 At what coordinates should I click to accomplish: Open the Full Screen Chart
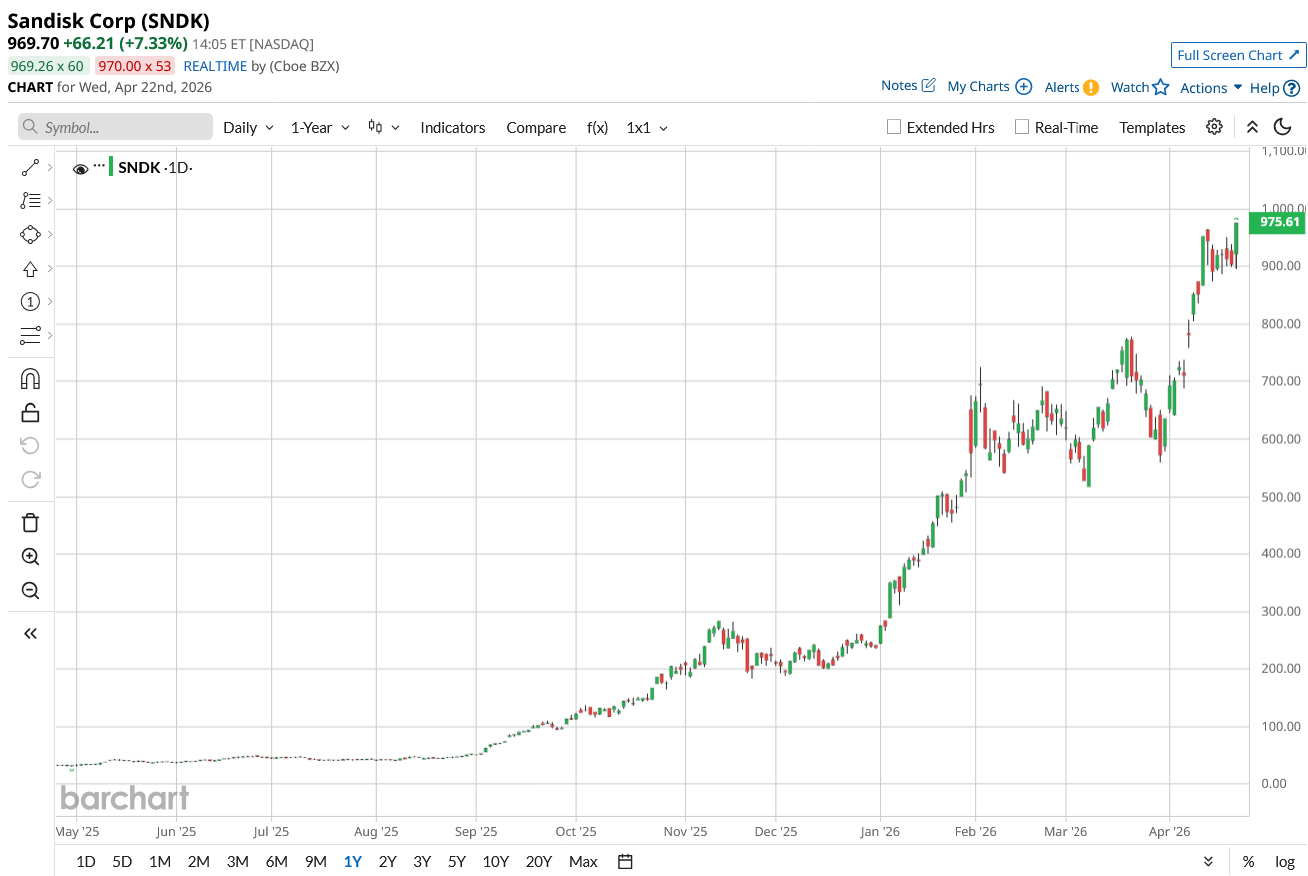pos(1238,55)
